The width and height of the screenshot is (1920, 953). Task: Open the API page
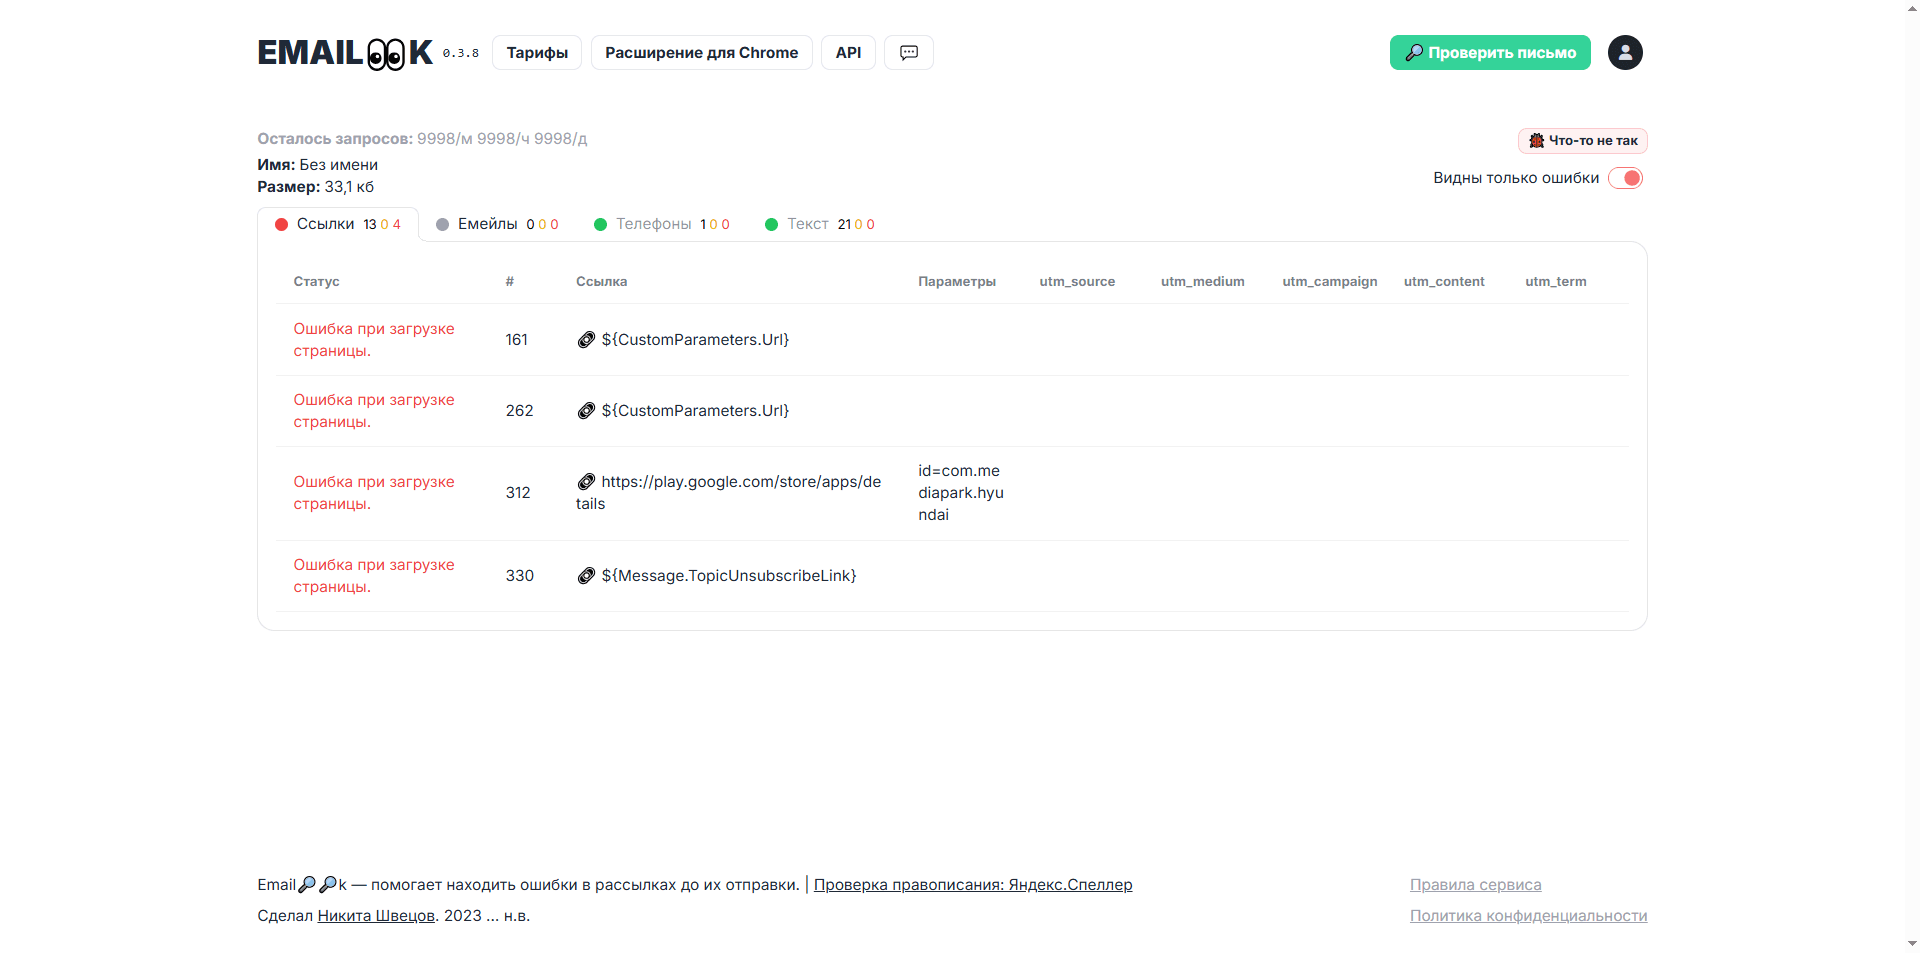(x=848, y=53)
